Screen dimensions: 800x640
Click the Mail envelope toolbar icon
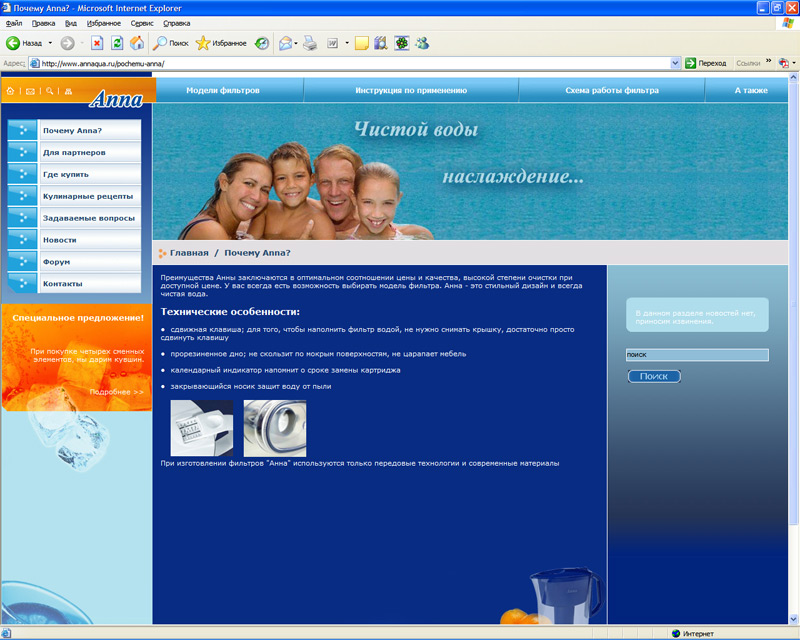(x=285, y=43)
